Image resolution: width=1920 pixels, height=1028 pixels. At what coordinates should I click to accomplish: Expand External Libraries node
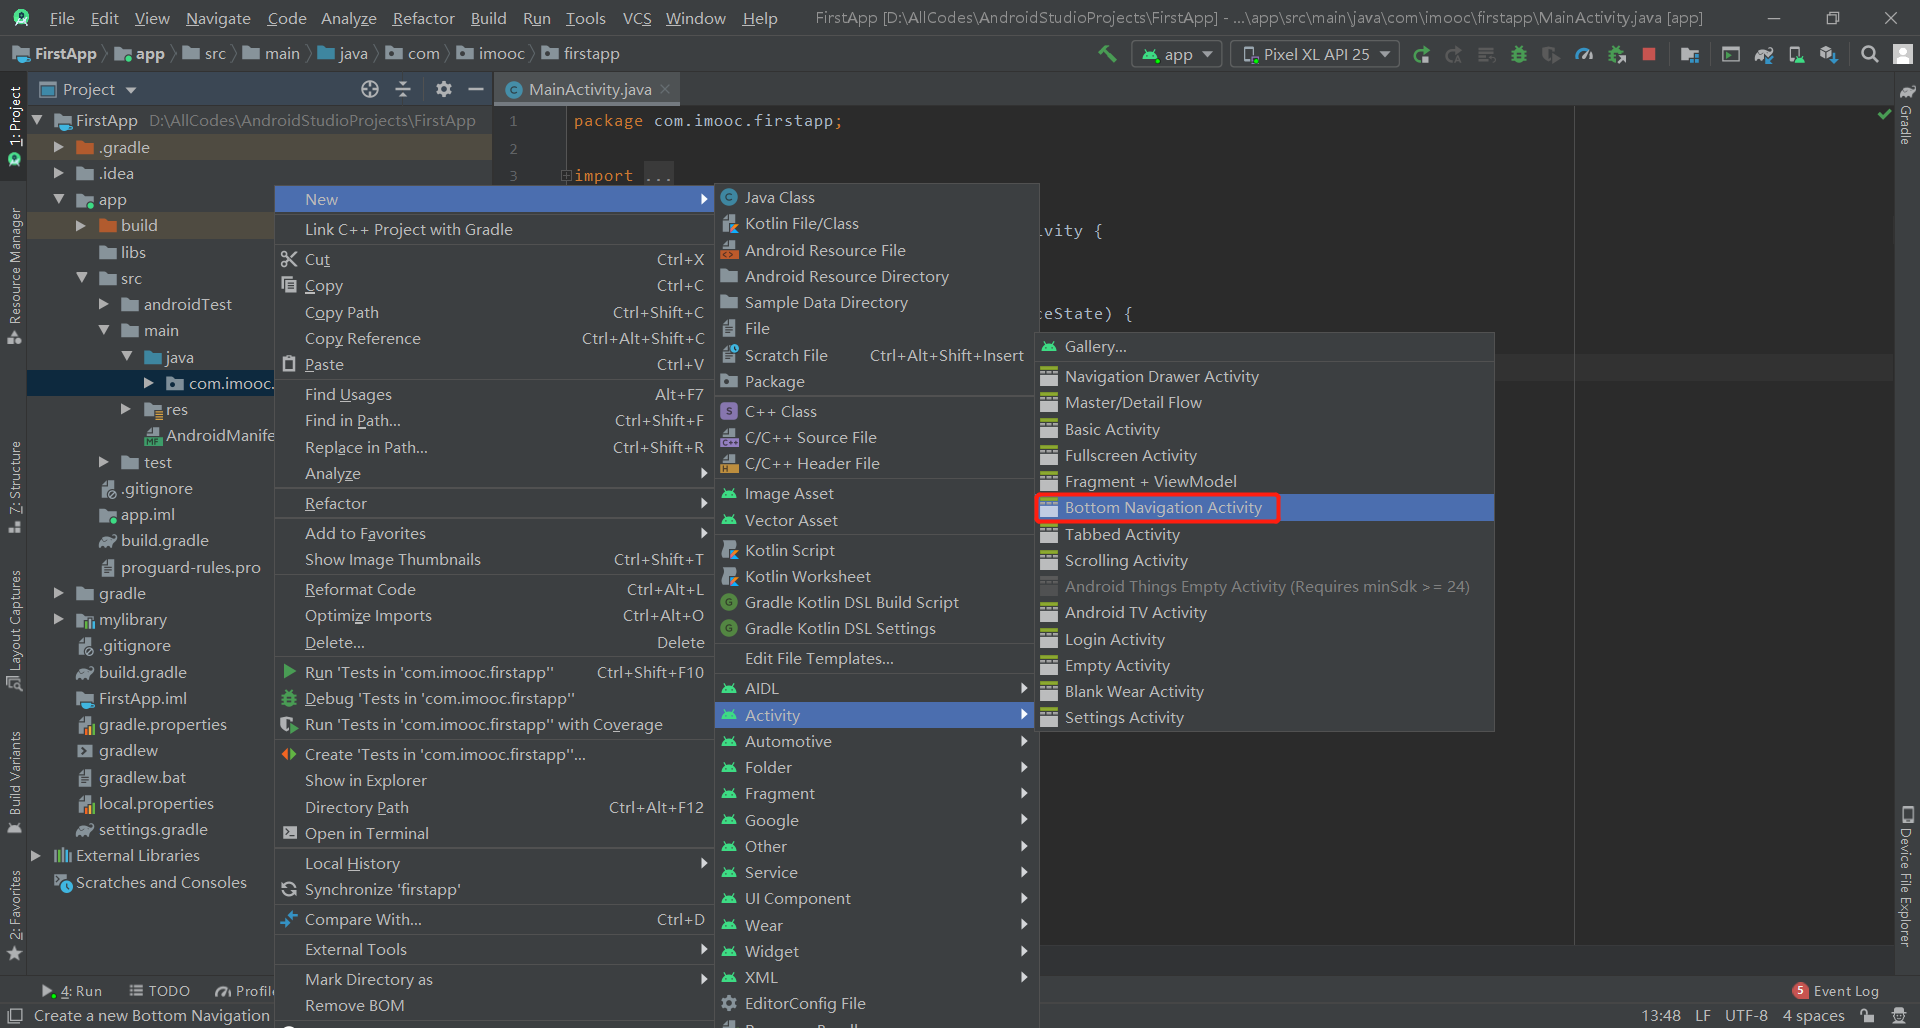36,855
